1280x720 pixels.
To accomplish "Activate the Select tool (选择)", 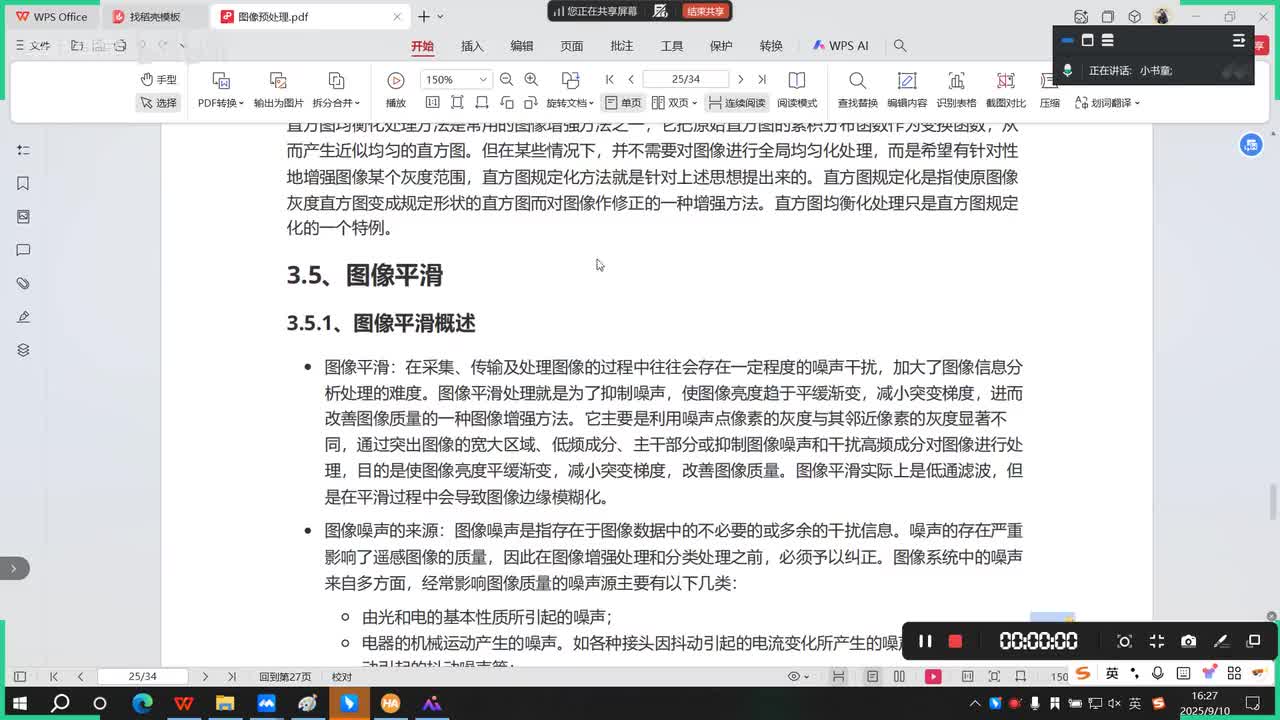I will click(158, 103).
